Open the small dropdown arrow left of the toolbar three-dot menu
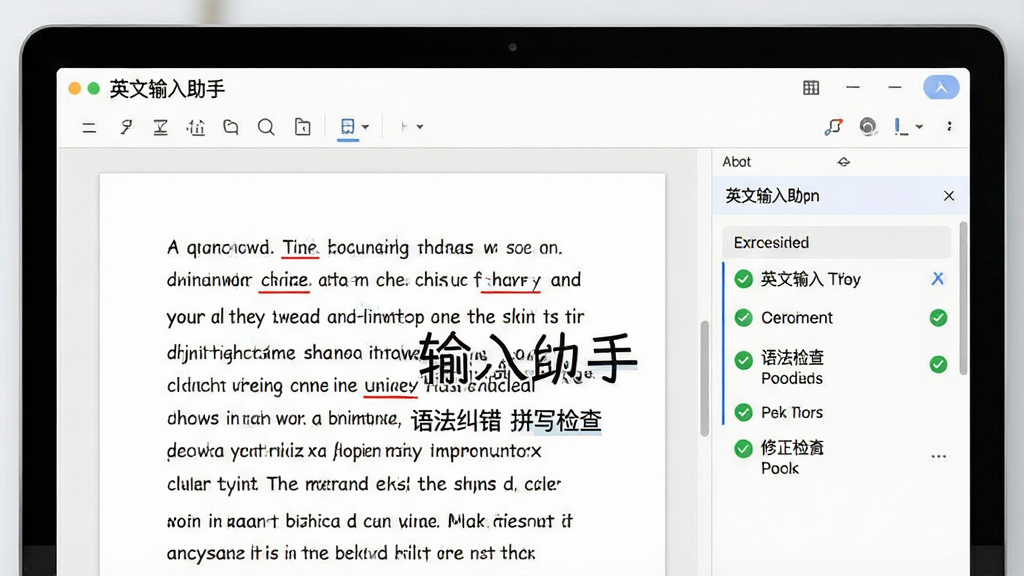The width and height of the screenshot is (1024, 576). coord(919,127)
